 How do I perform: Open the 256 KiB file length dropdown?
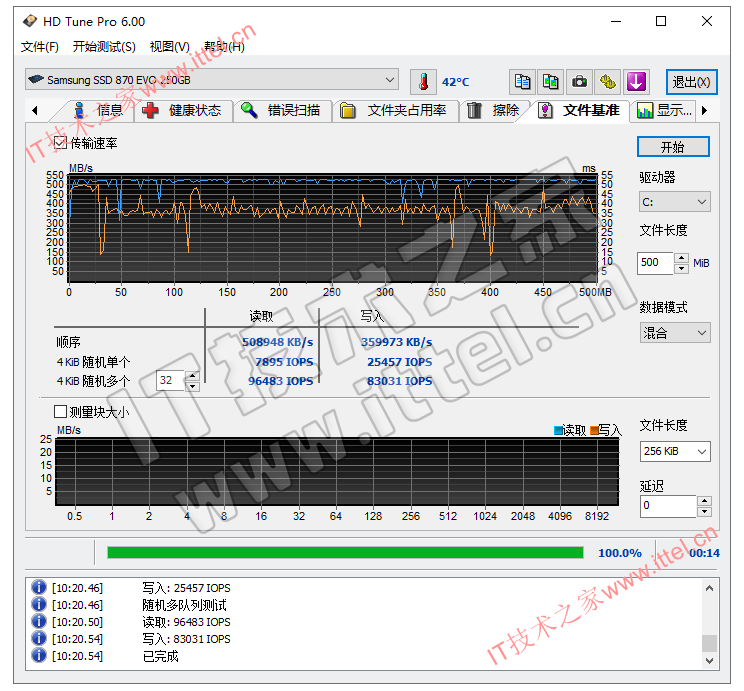point(674,452)
